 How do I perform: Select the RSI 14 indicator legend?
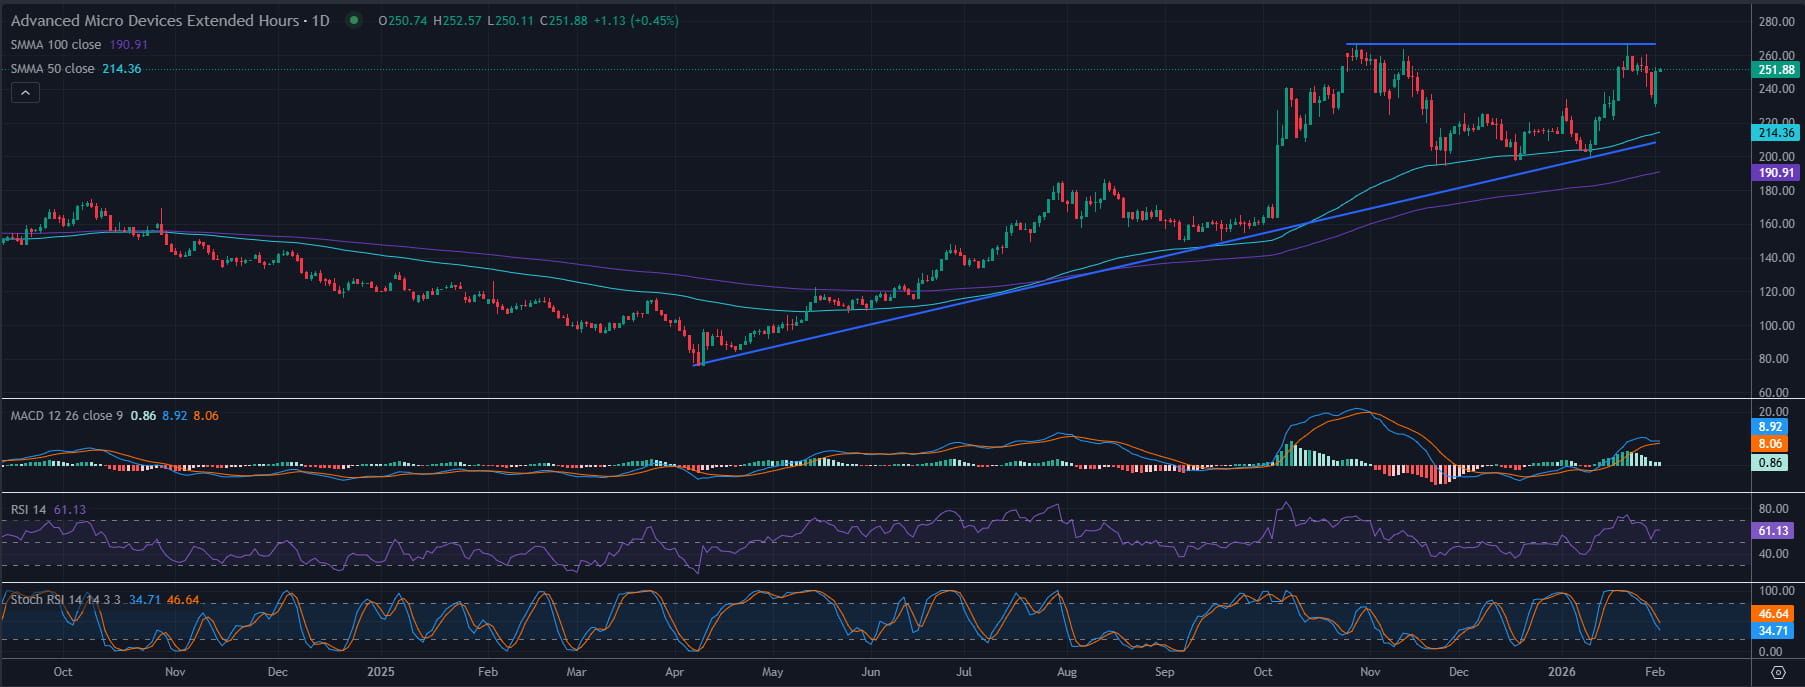tap(48, 509)
